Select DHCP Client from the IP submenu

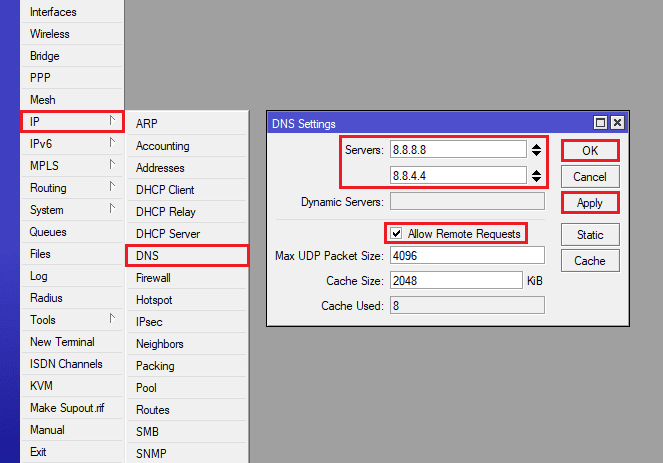point(187,190)
